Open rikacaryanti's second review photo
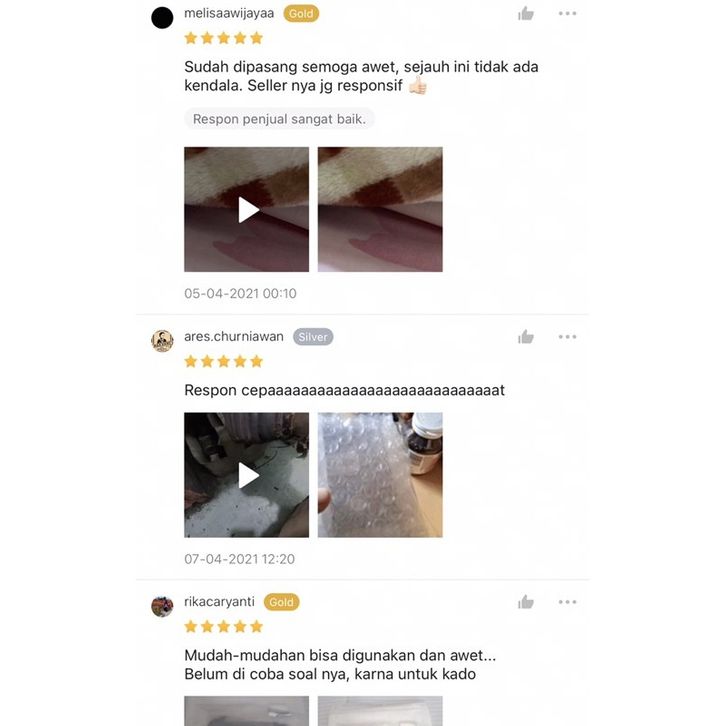The image size is (726, 726). coord(380,711)
